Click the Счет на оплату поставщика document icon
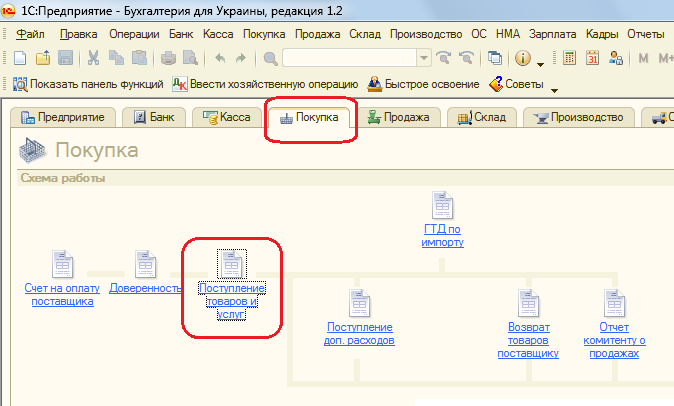674x406 pixels. [62, 264]
